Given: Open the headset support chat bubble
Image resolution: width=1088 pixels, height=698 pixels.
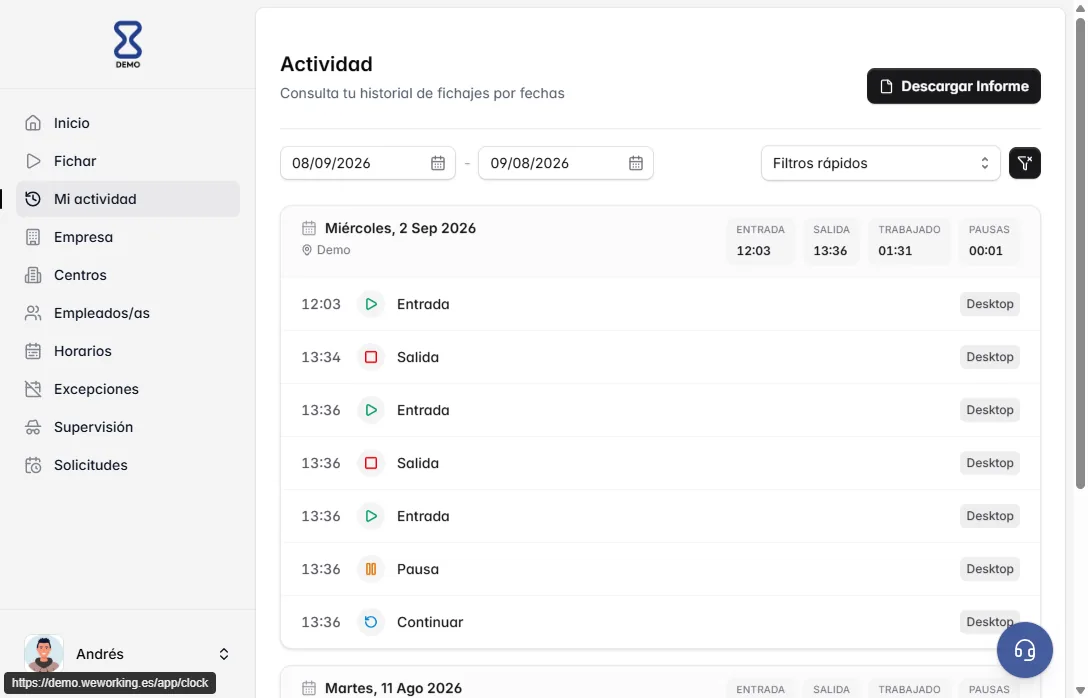Looking at the screenshot, I should tap(1024, 650).
